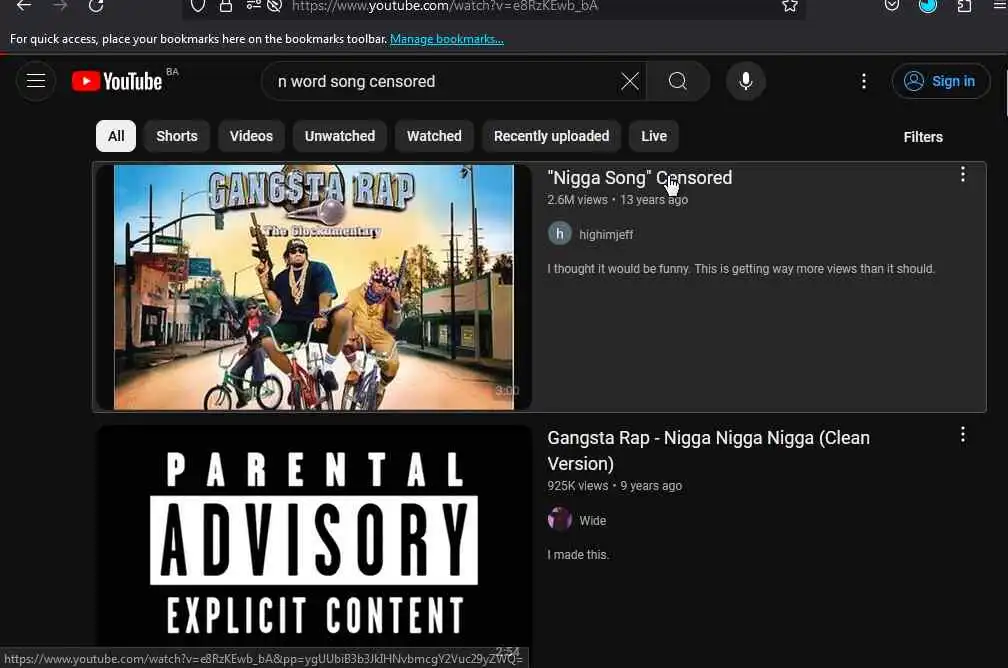Open the site permissions icon in address bar
This screenshot has width=1008, height=668.
[253, 6]
